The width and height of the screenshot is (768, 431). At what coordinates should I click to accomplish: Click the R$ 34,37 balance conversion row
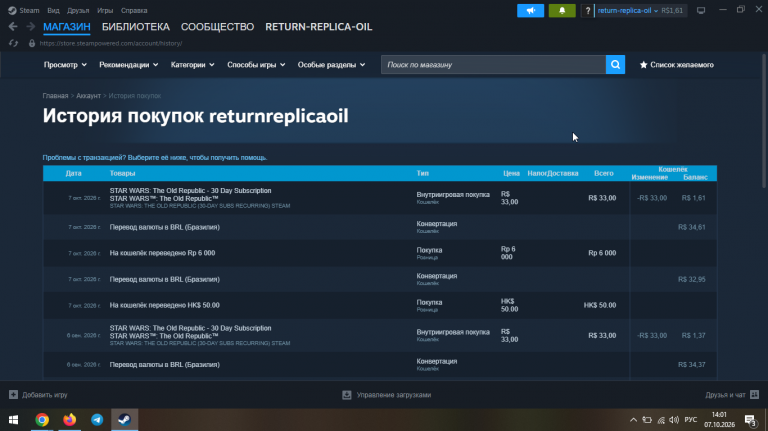pyautogui.click(x=380, y=365)
